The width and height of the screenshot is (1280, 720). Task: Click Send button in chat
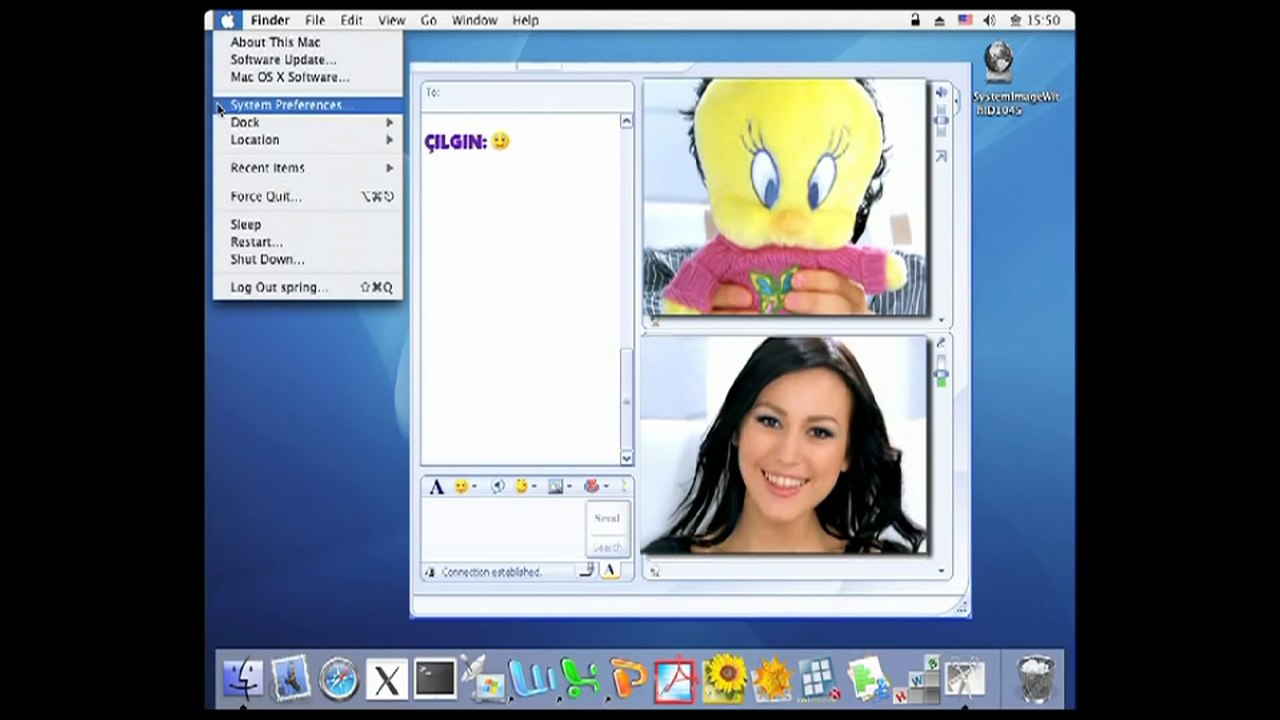tap(607, 518)
